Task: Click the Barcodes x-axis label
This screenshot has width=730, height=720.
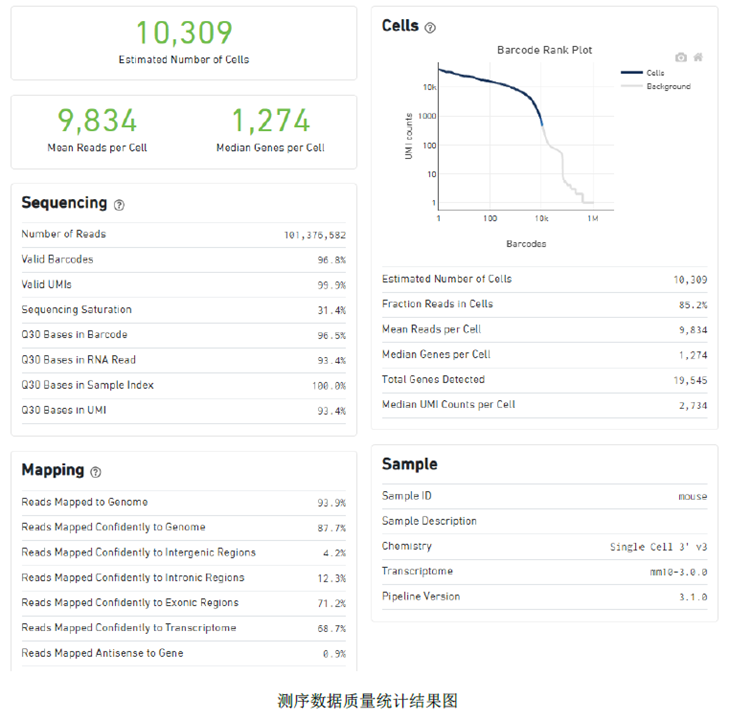Action: coord(526,244)
